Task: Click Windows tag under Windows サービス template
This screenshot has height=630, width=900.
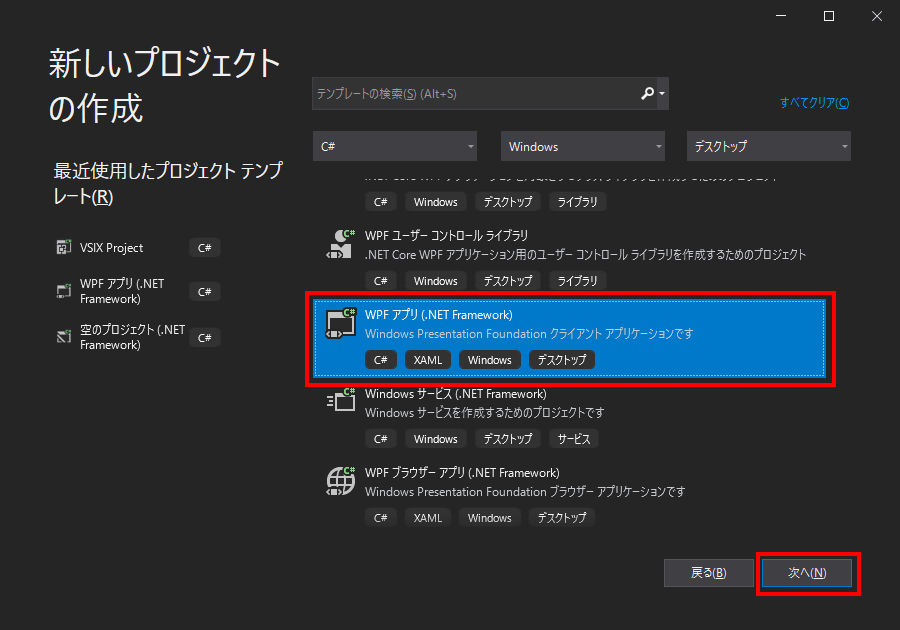Action: pos(436,439)
